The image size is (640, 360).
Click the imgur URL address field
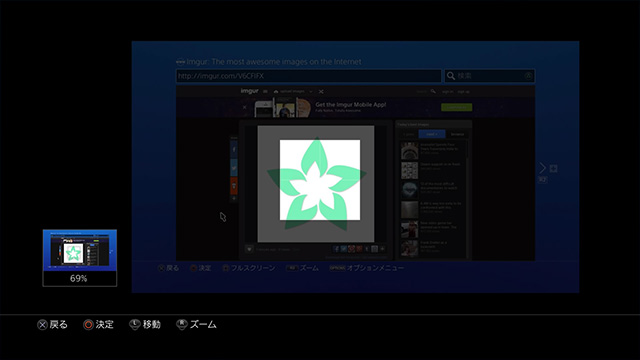pyautogui.click(x=309, y=76)
